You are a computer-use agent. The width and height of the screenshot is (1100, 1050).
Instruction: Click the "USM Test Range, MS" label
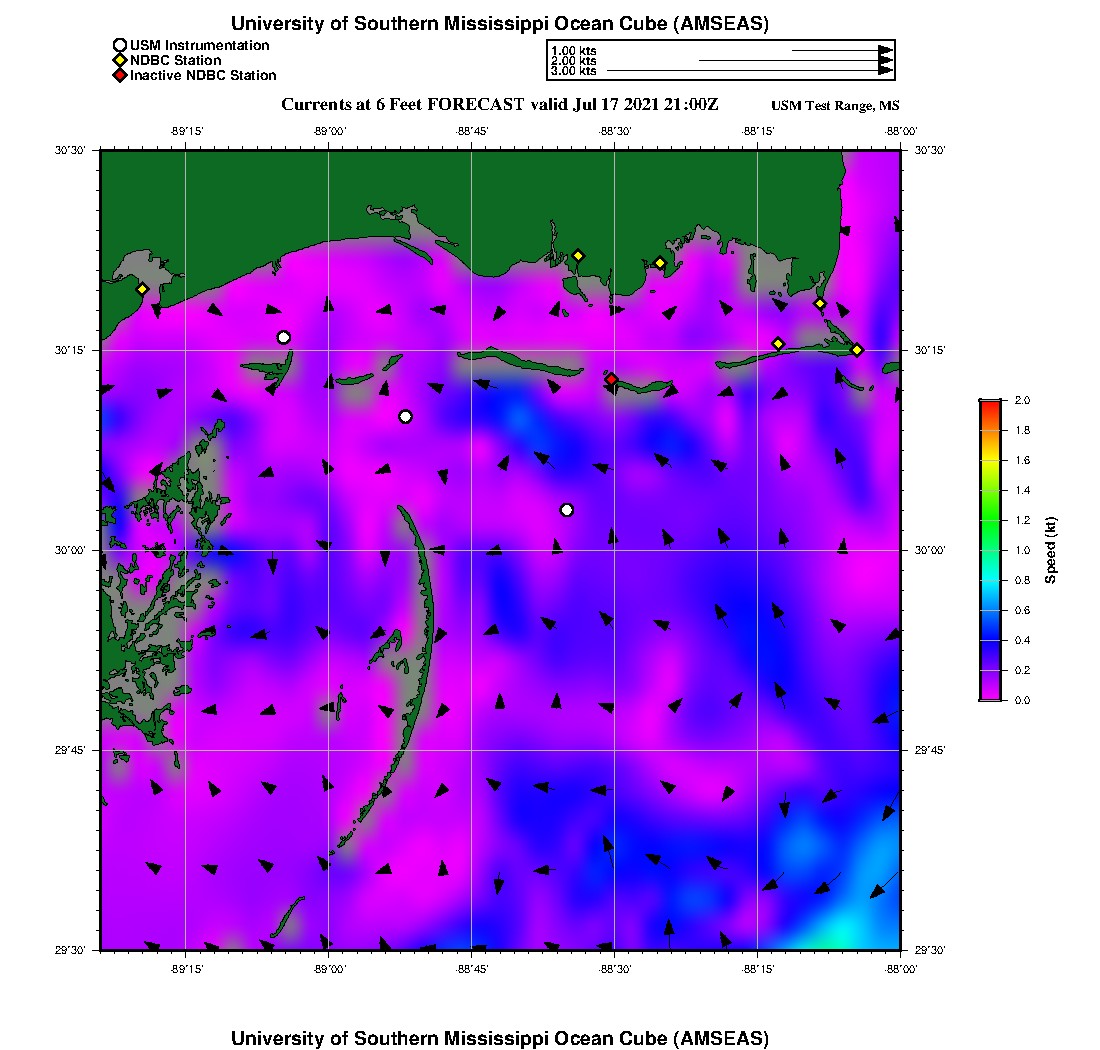[835, 107]
